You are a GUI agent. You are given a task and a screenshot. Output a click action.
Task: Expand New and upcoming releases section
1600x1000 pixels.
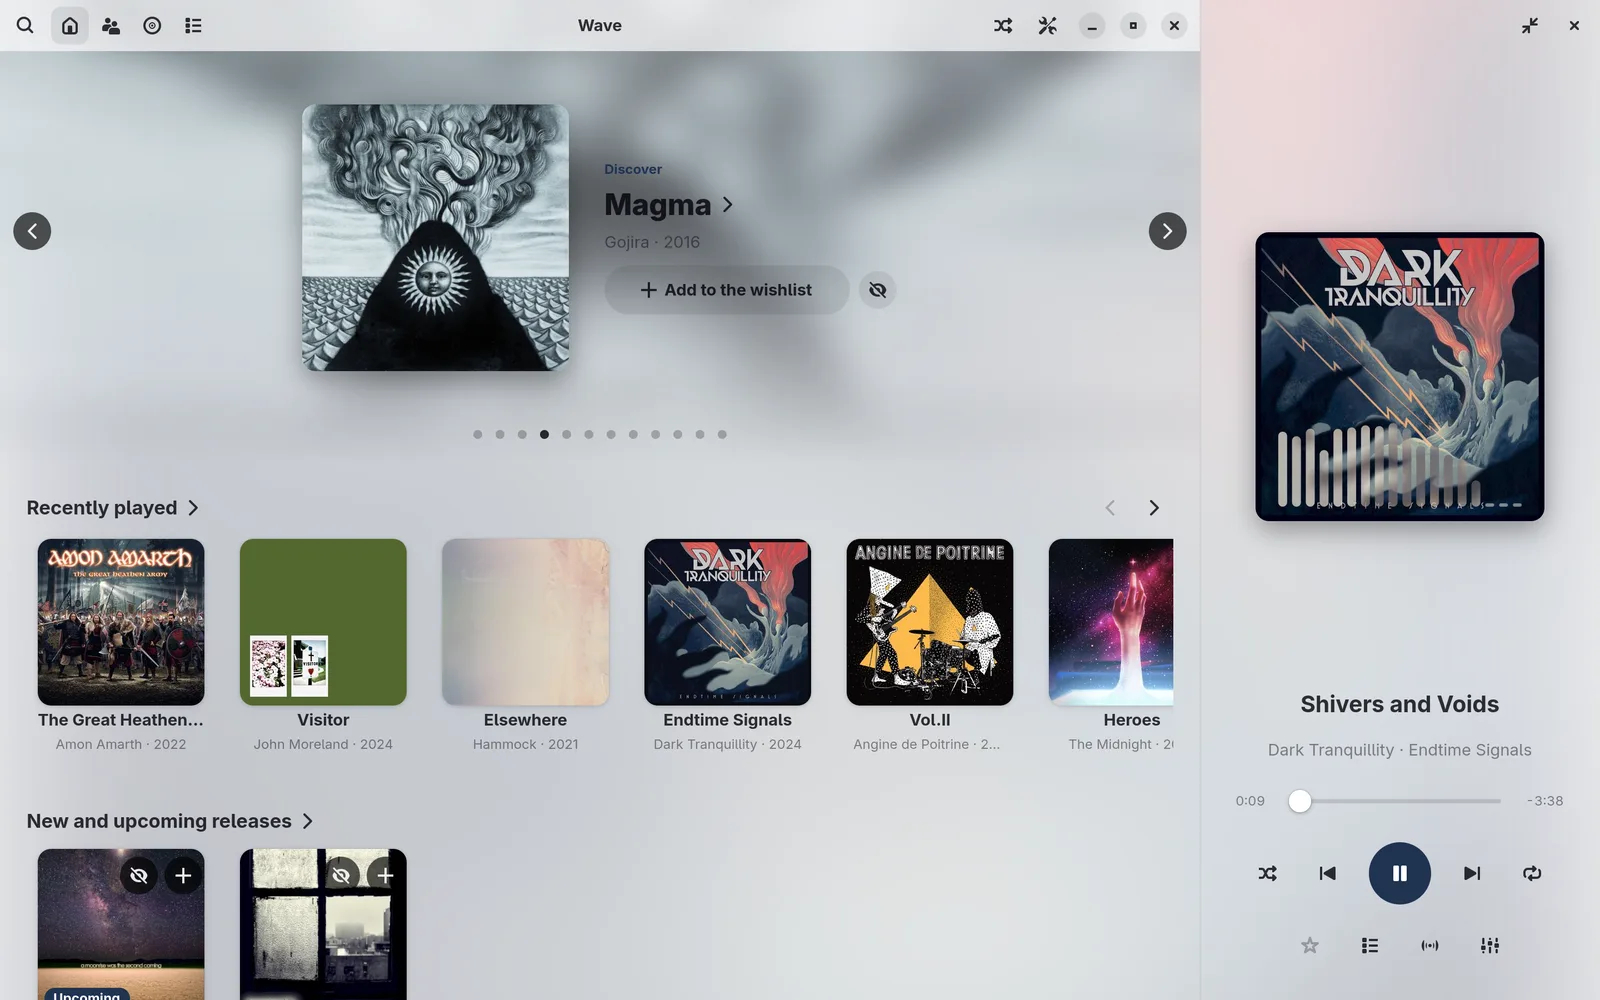click(170, 821)
